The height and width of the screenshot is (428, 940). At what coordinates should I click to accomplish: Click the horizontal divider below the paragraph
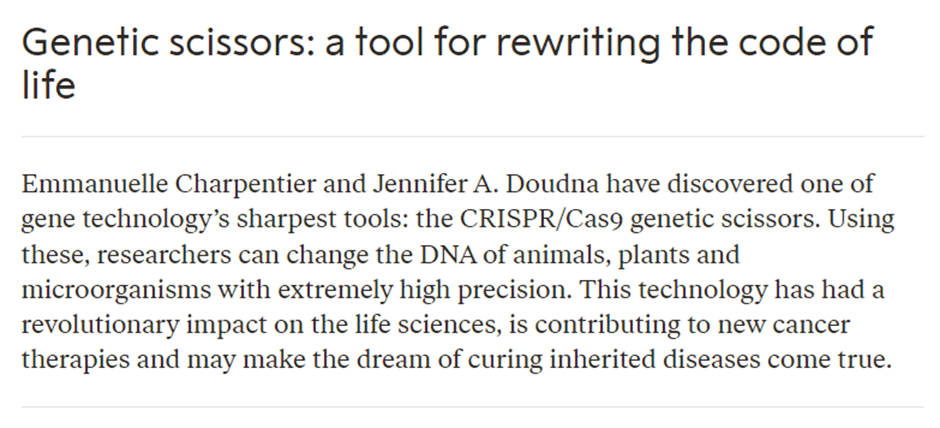click(473, 407)
